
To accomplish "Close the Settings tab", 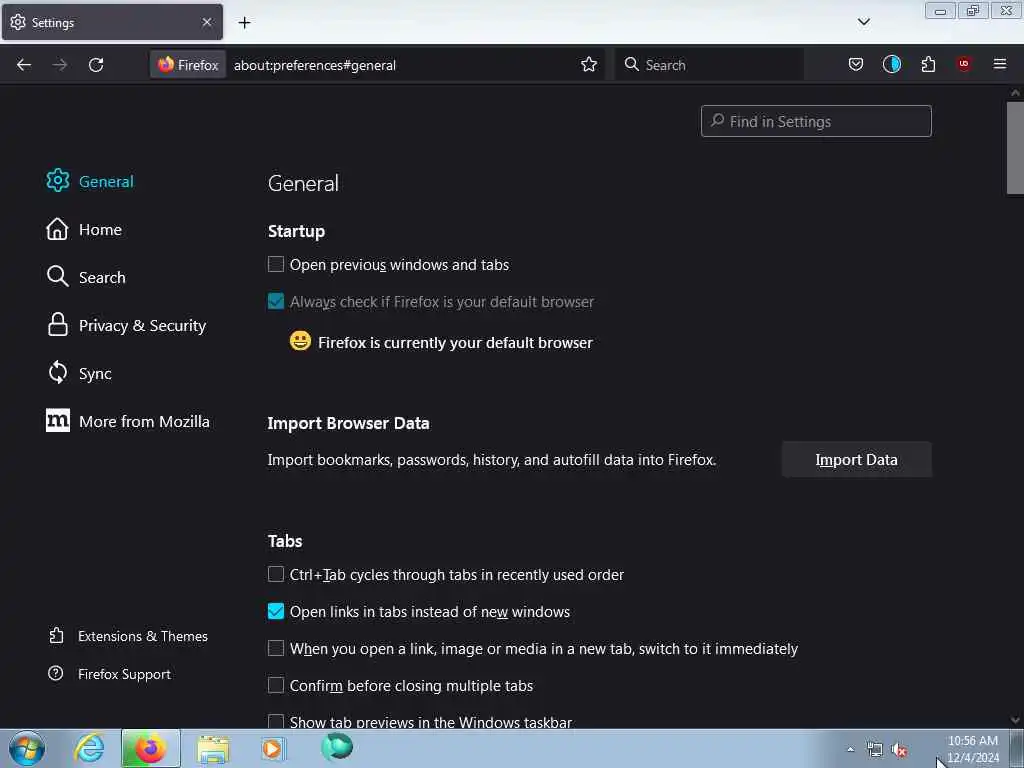I will 207,22.
